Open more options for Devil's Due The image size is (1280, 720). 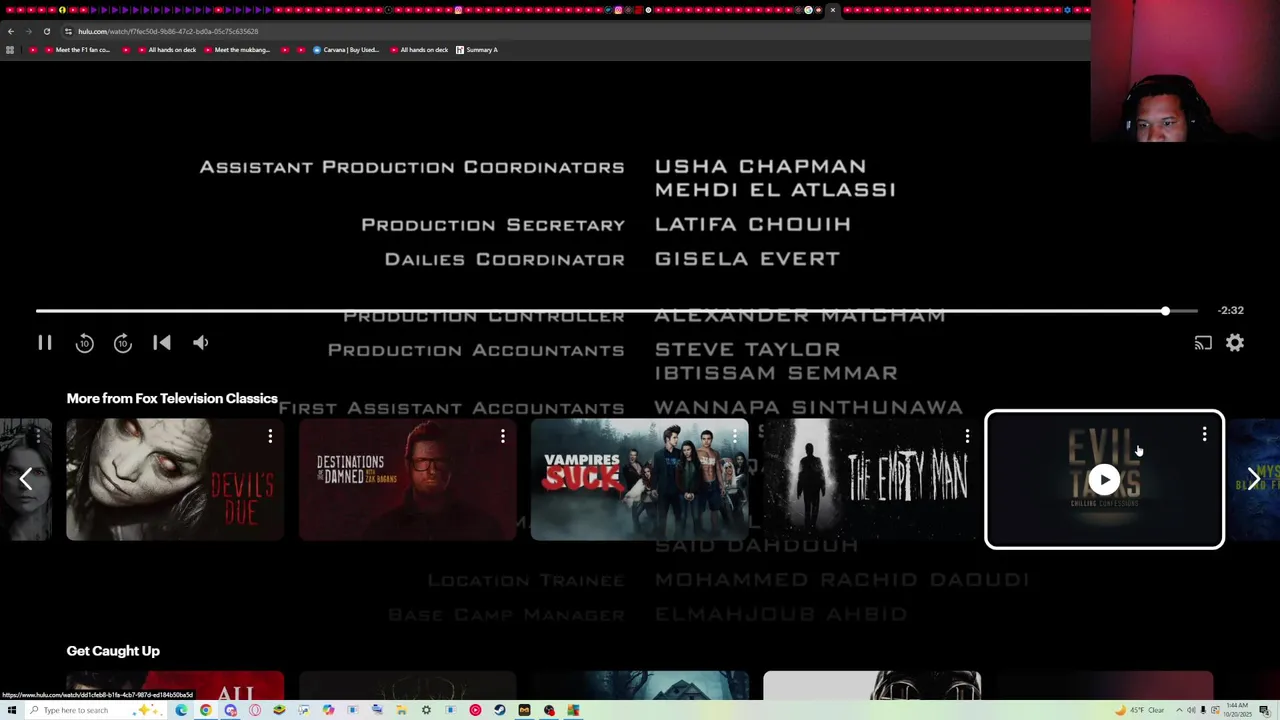(x=270, y=436)
